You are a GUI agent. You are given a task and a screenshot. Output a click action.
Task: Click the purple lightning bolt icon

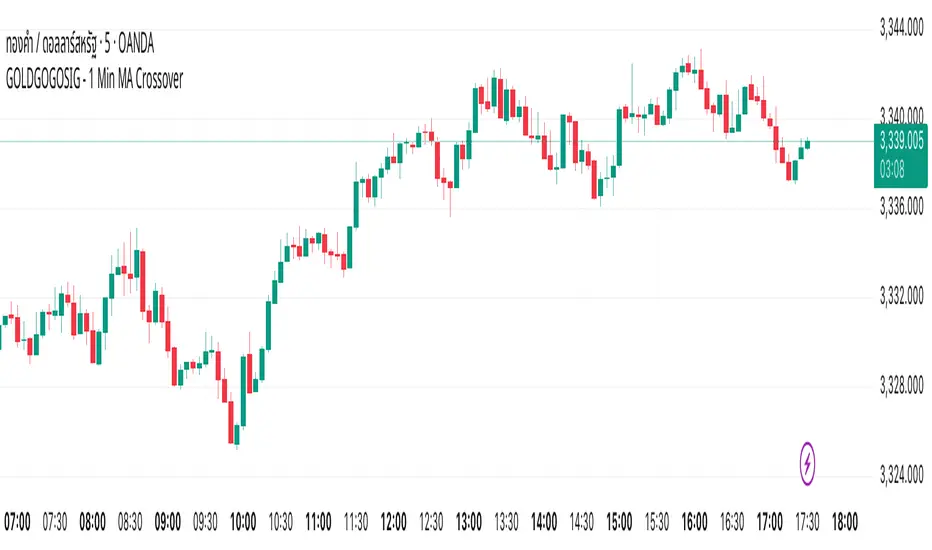point(807,463)
